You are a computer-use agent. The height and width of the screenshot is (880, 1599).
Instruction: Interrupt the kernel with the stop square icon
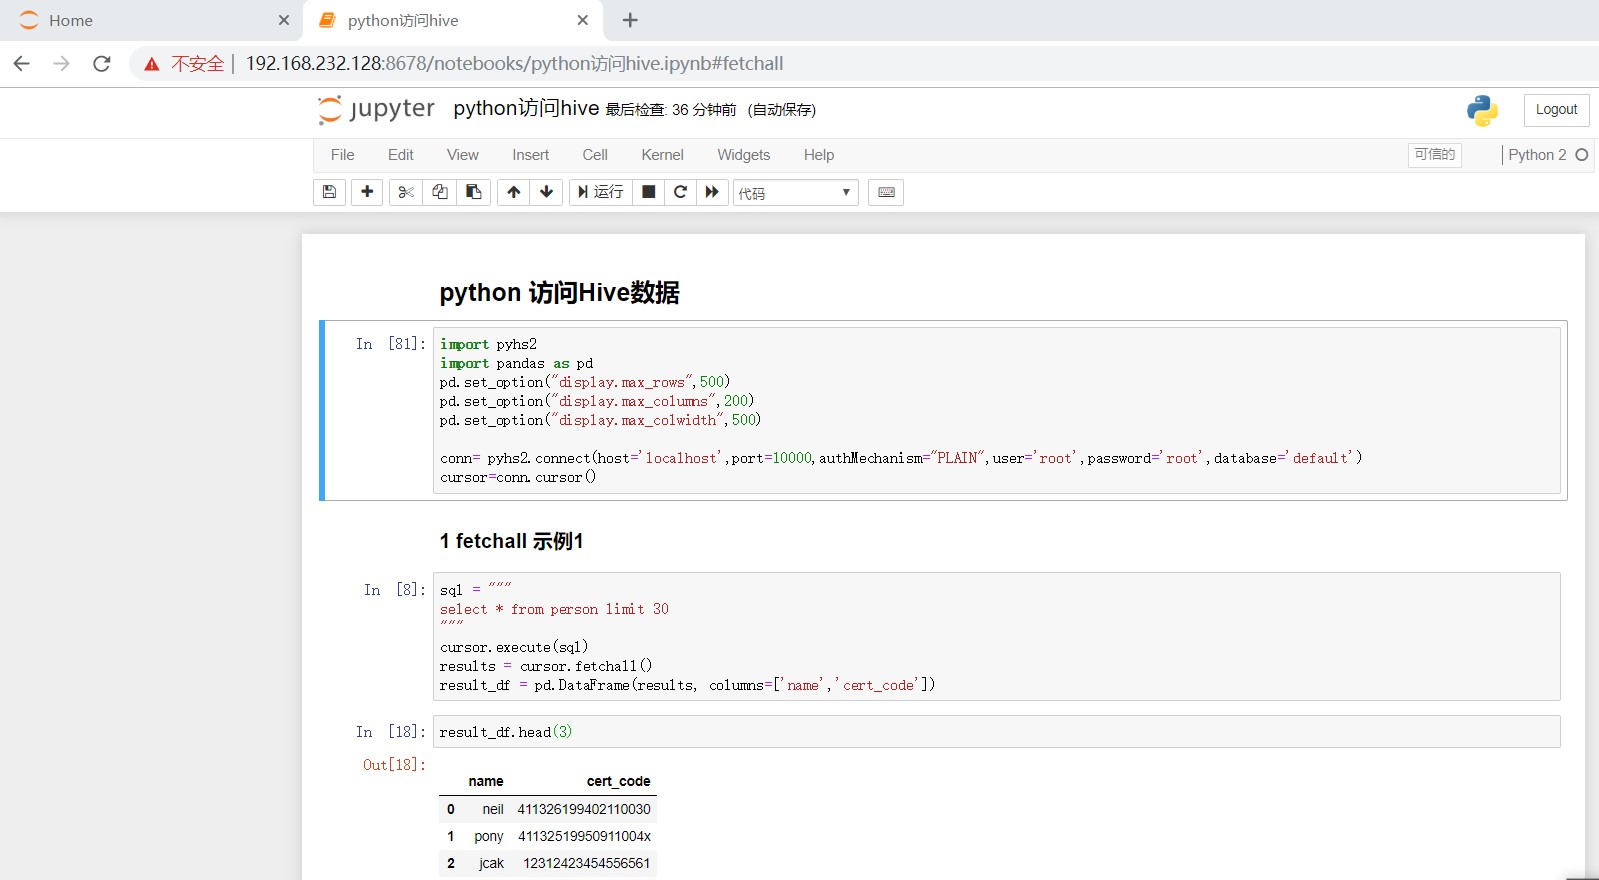coord(649,192)
